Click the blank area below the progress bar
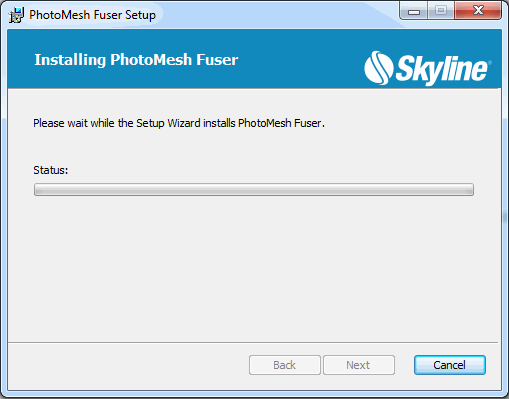509x399 pixels. [254, 267]
